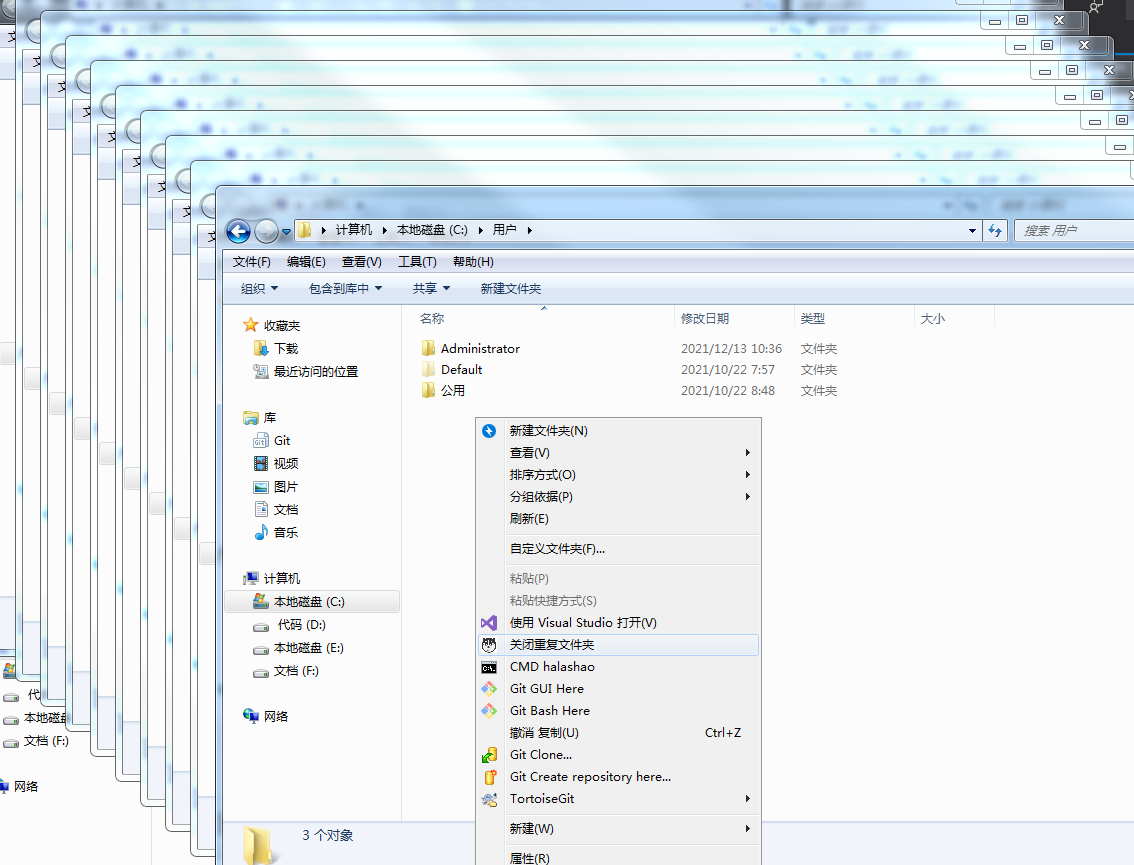The image size is (1134, 865).
Task: Open the 音乐 library icon
Action: (260, 532)
